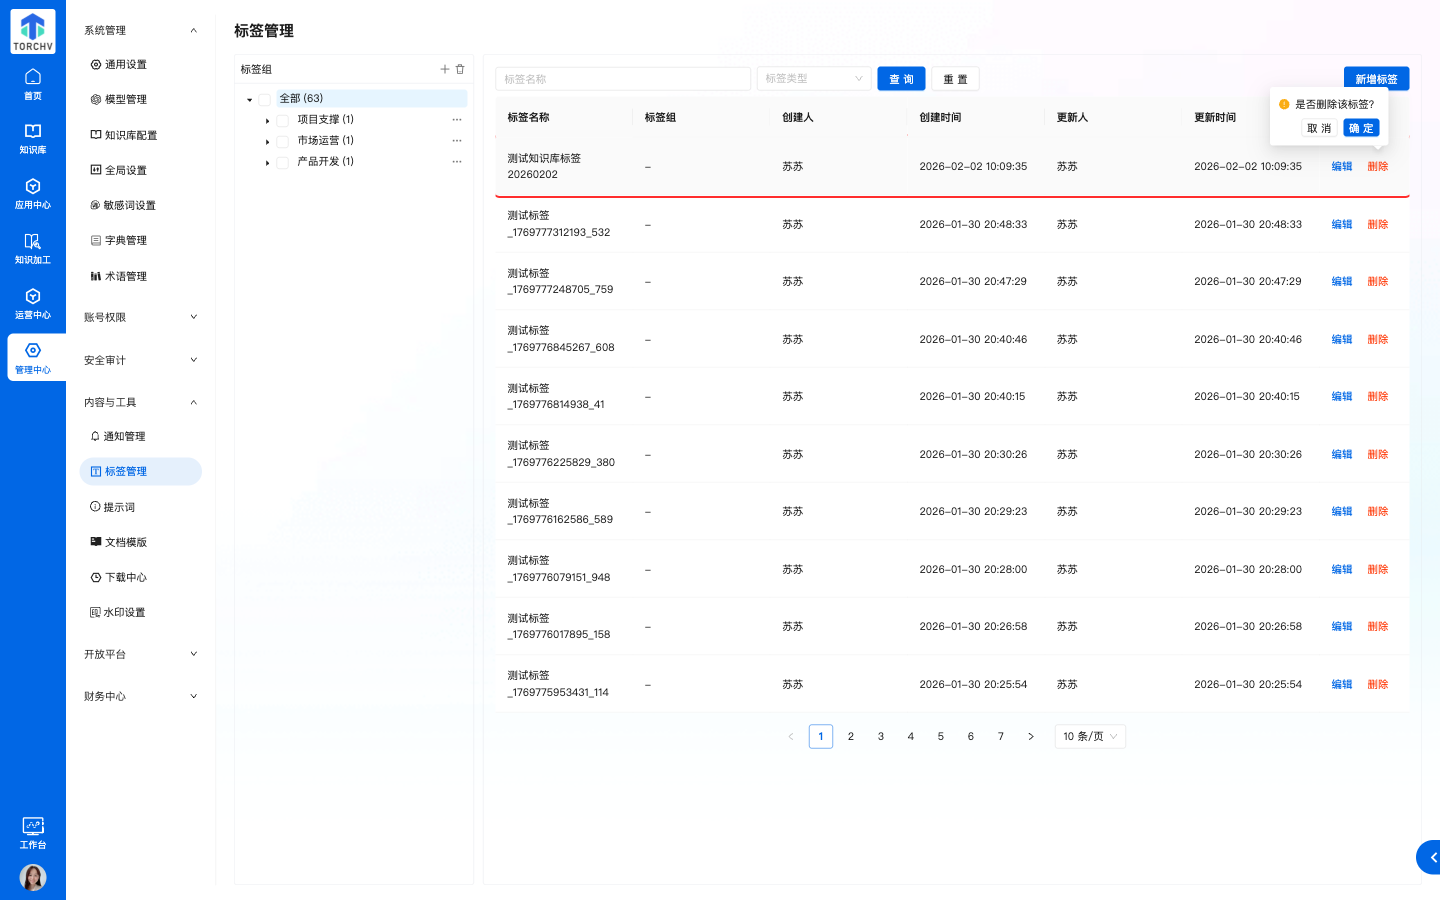Go to 首页 via home icon
The image size is (1440, 900).
tap(33, 84)
